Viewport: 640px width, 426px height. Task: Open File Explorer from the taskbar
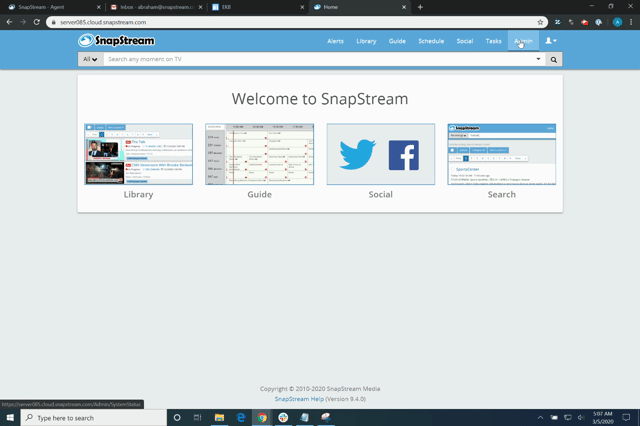(220, 418)
